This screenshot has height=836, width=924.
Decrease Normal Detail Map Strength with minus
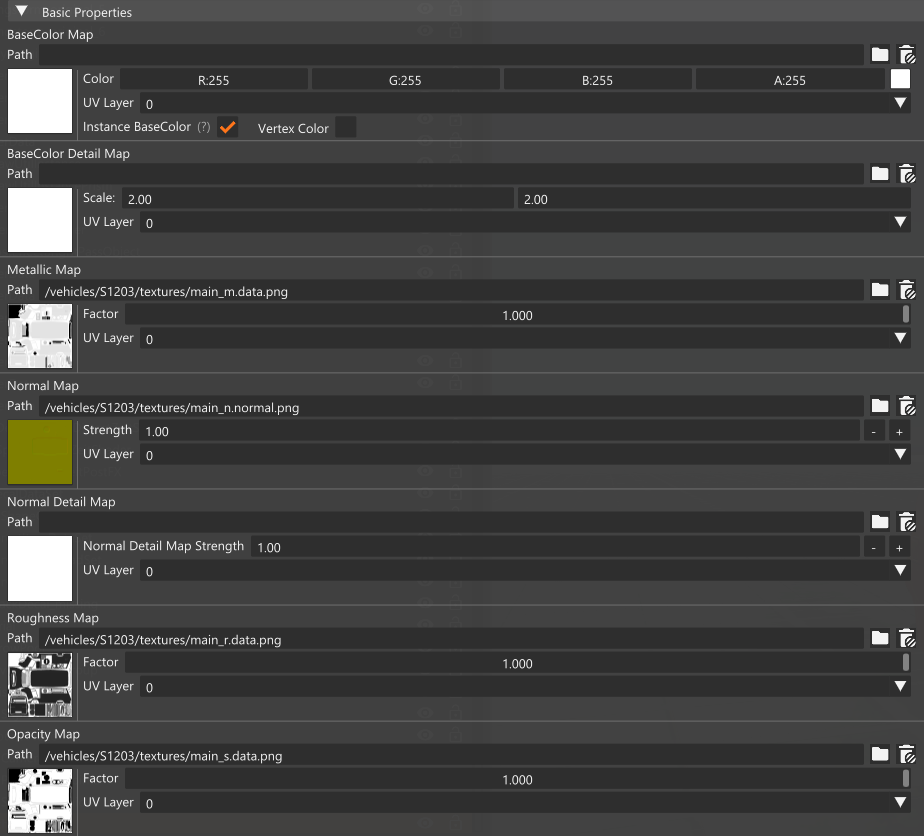tap(873, 548)
